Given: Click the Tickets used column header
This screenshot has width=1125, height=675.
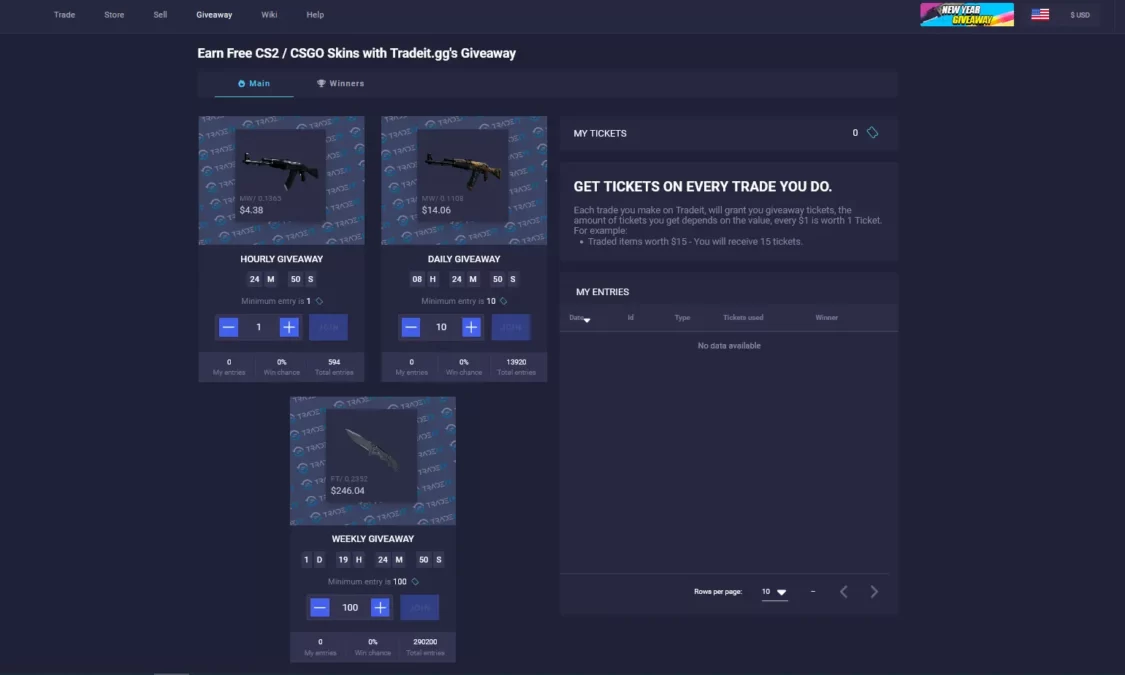Looking at the screenshot, I should tap(743, 318).
